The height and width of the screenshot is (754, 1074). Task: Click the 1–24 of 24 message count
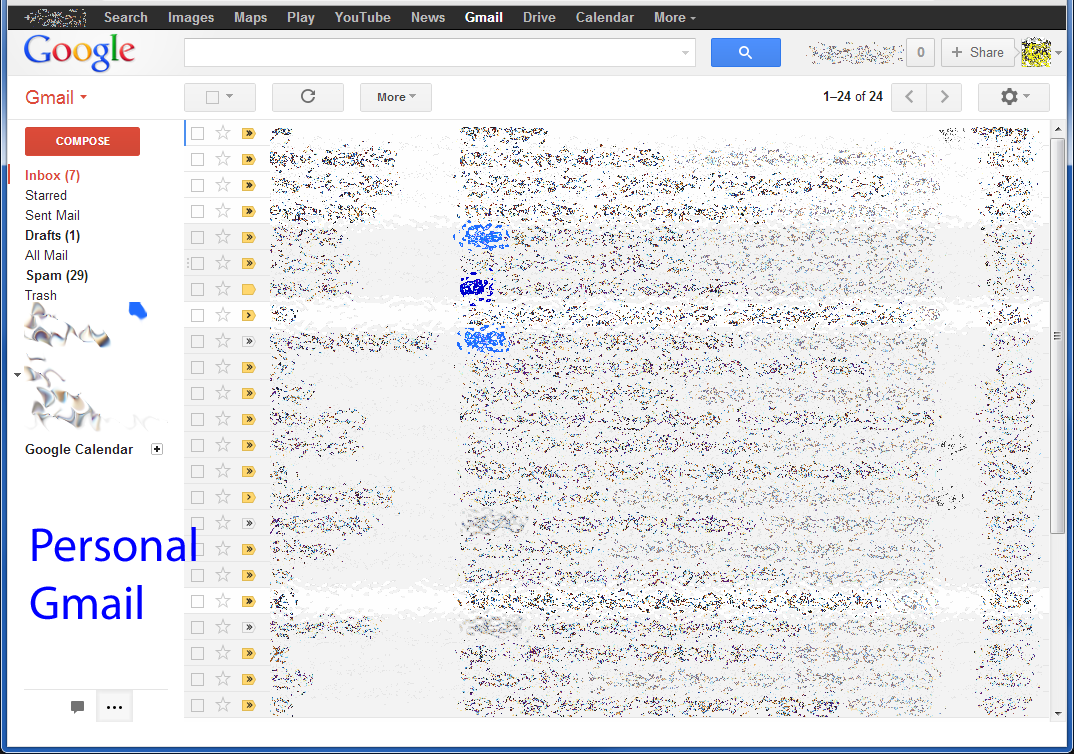(x=853, y=97)
